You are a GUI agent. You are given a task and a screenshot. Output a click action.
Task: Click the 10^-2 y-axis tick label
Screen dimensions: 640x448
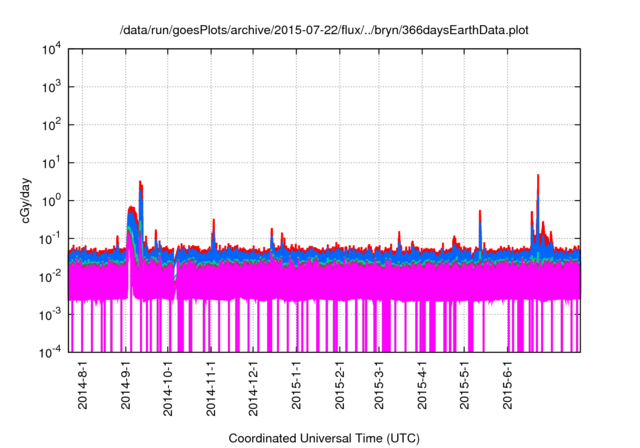(x=52, y=276)
